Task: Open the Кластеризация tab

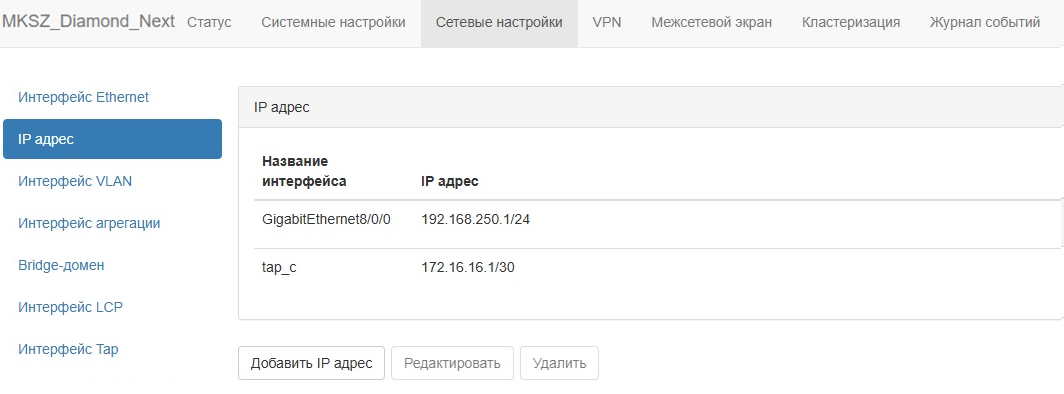Action: 851,22
